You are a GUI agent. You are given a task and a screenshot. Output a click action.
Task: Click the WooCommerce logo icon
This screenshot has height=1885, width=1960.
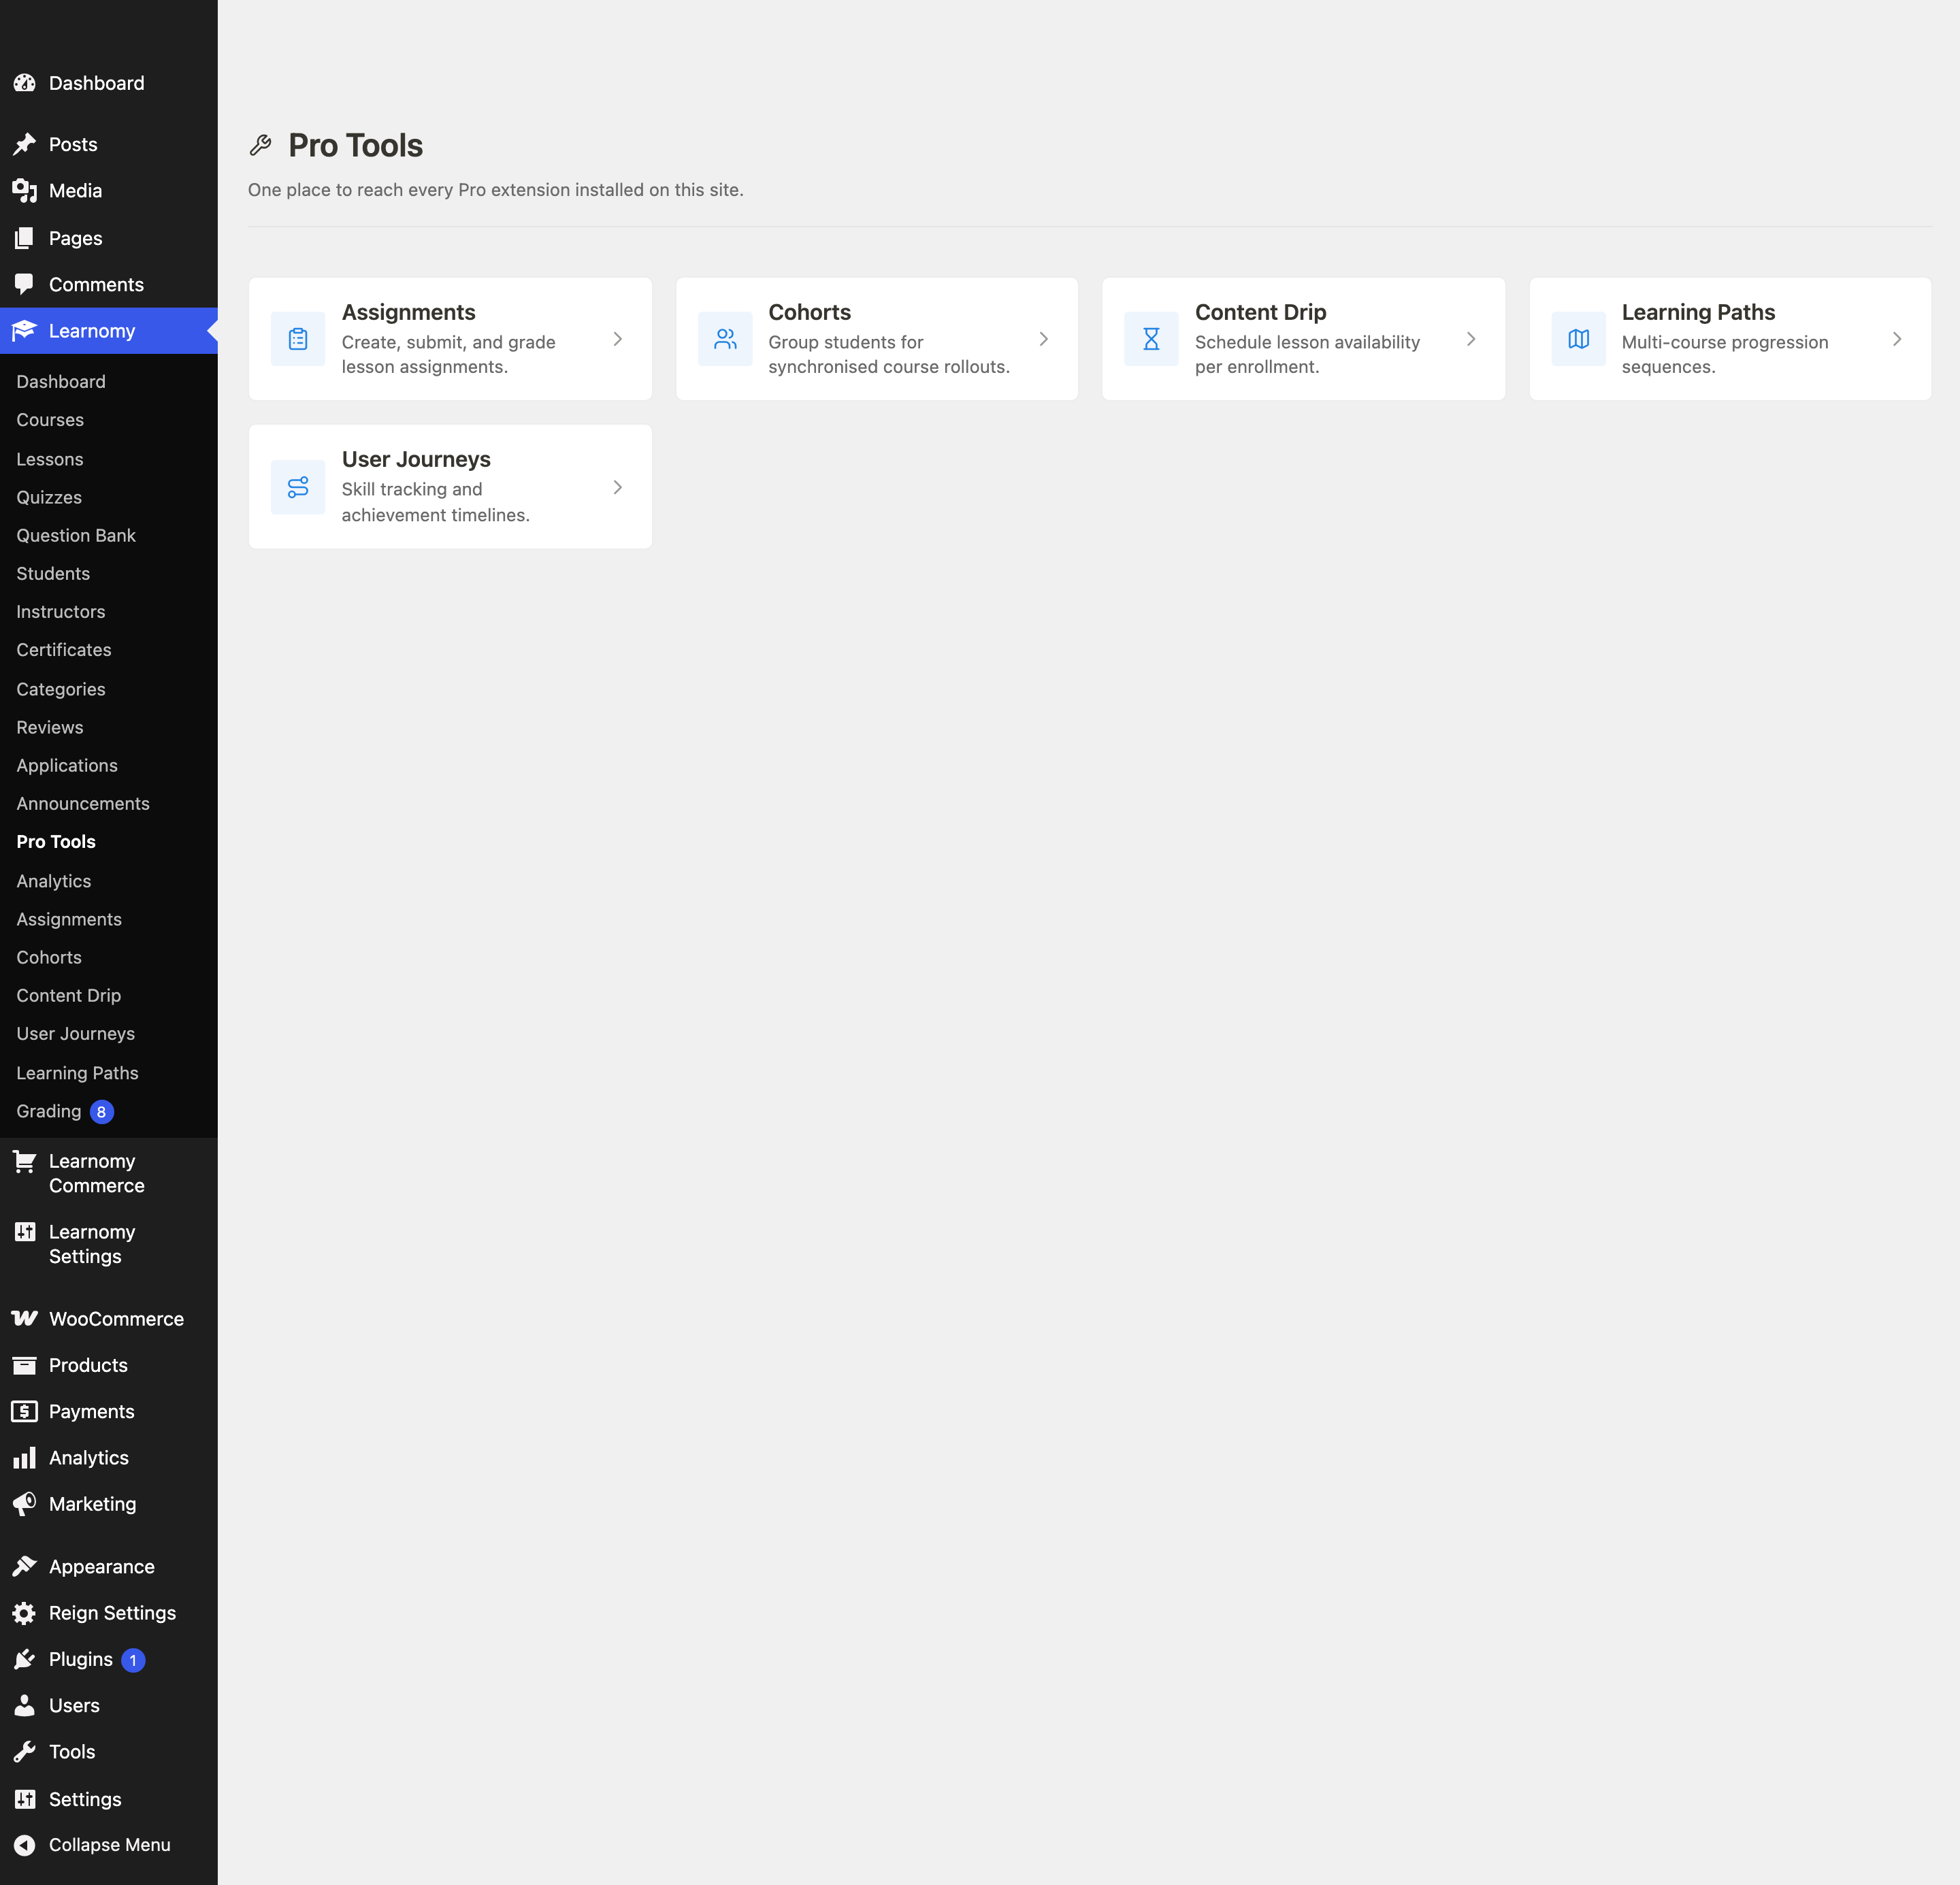click(24, 1318)
